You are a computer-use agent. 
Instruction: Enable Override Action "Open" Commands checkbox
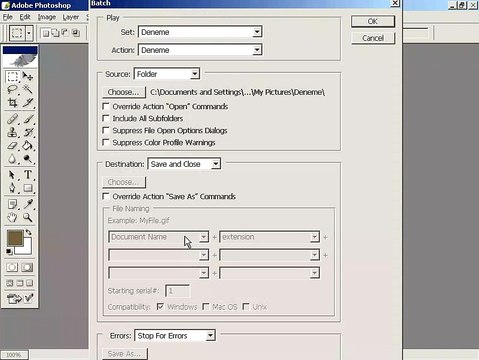pyautogui.click(x=106, y=106)
